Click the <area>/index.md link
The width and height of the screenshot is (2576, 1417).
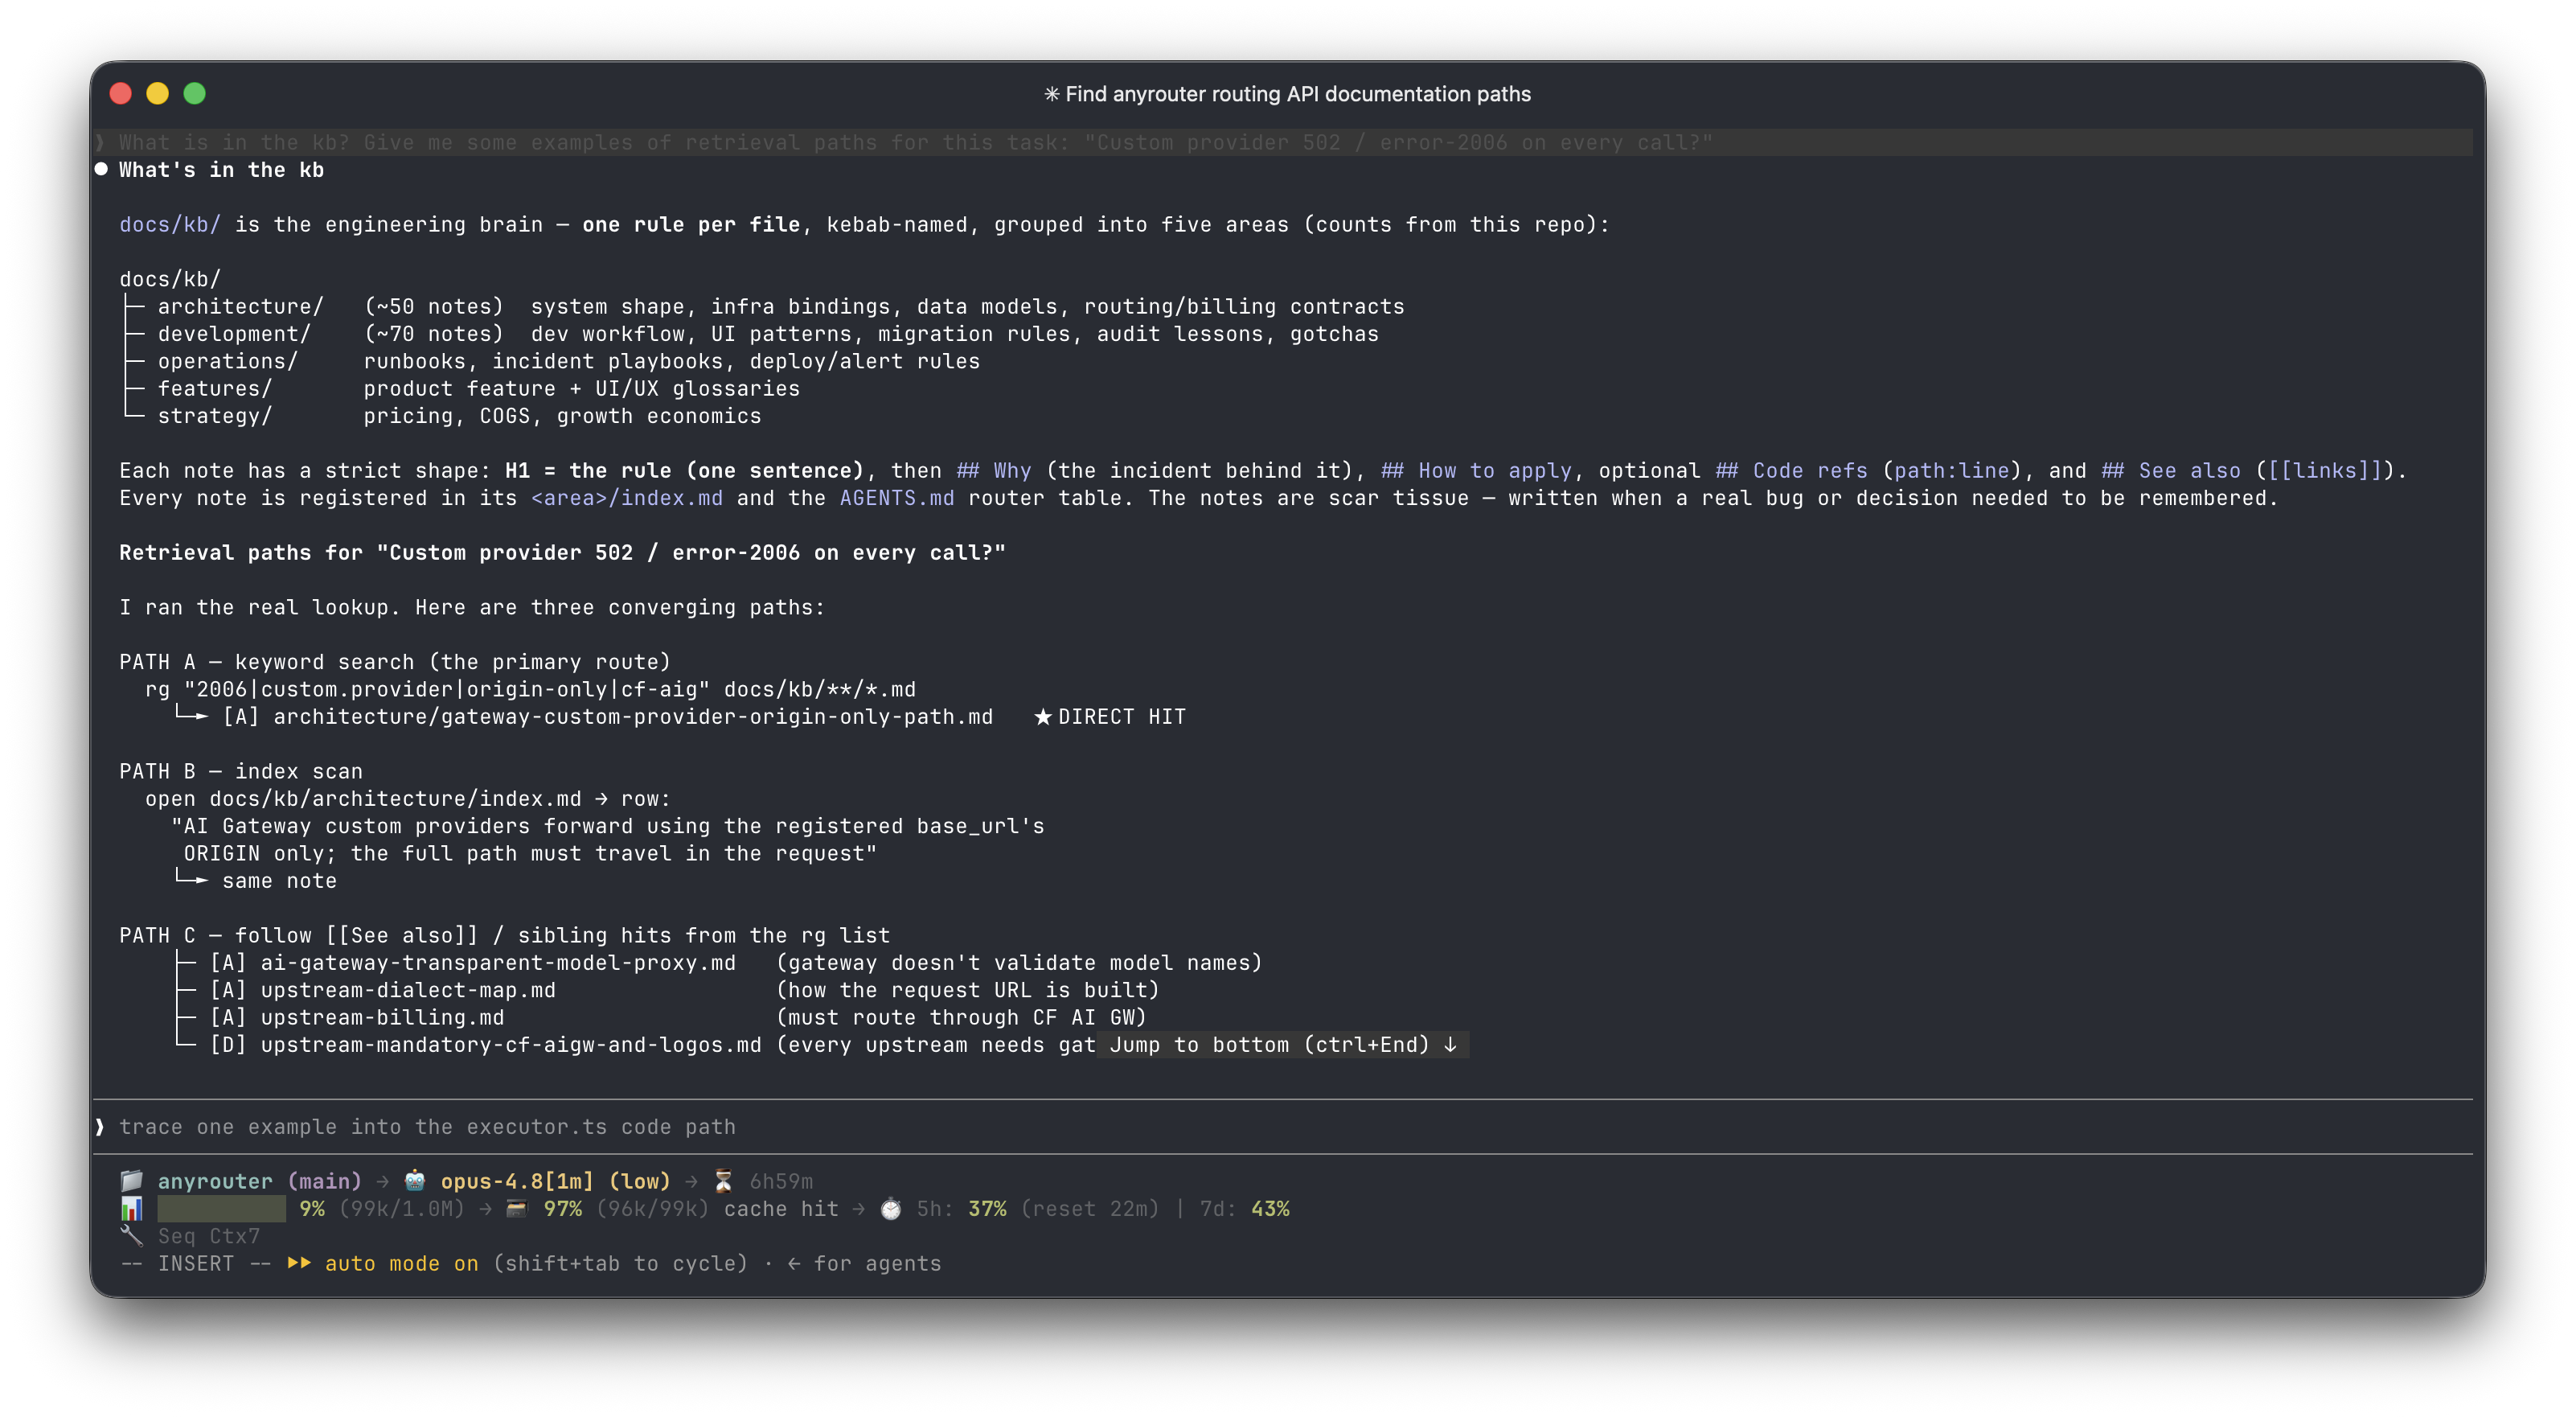pos(626,497)
